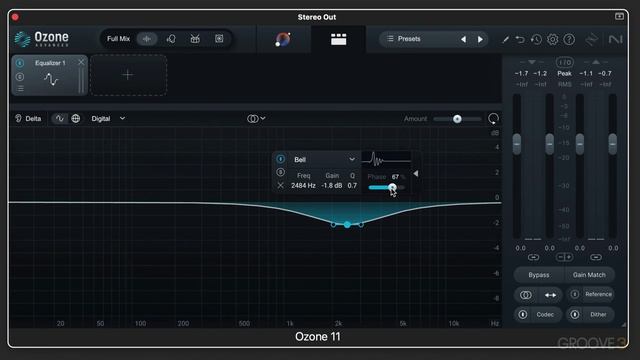The image size is (640, 360).
Task: Open the Master Assistant colorful orb
Action: 283,39
